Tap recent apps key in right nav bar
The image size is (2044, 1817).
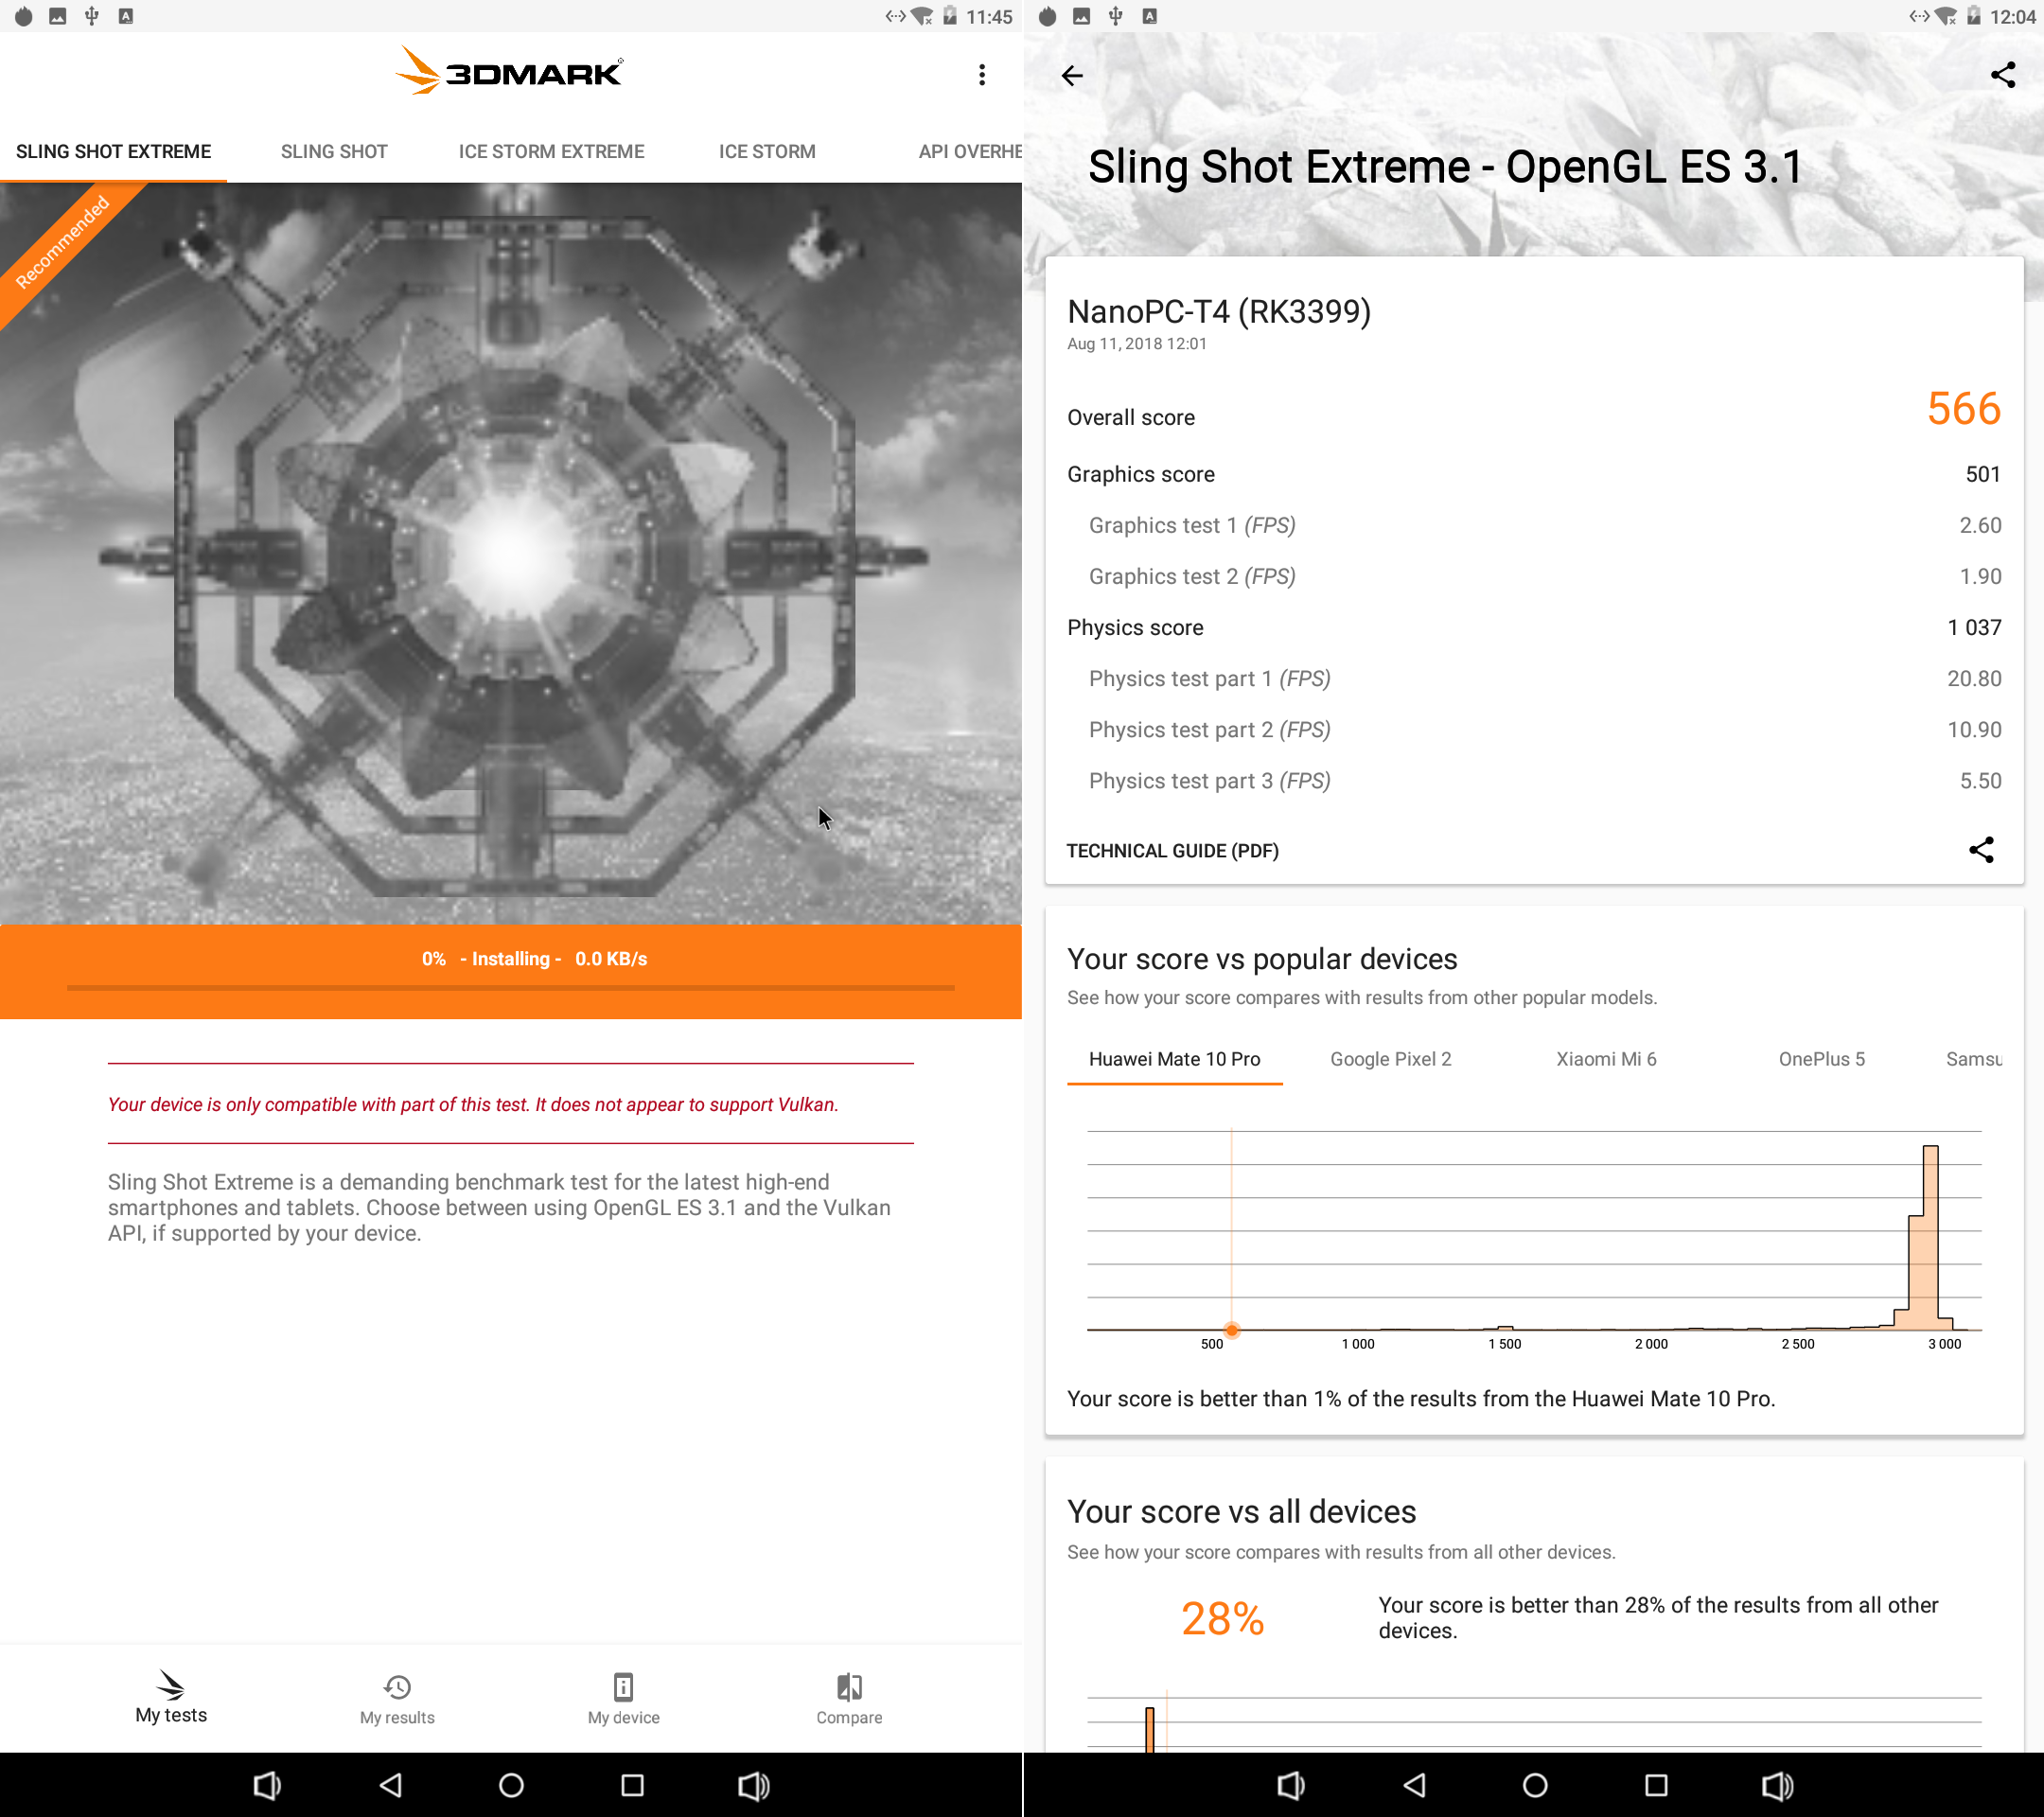coord(1656,1785)
